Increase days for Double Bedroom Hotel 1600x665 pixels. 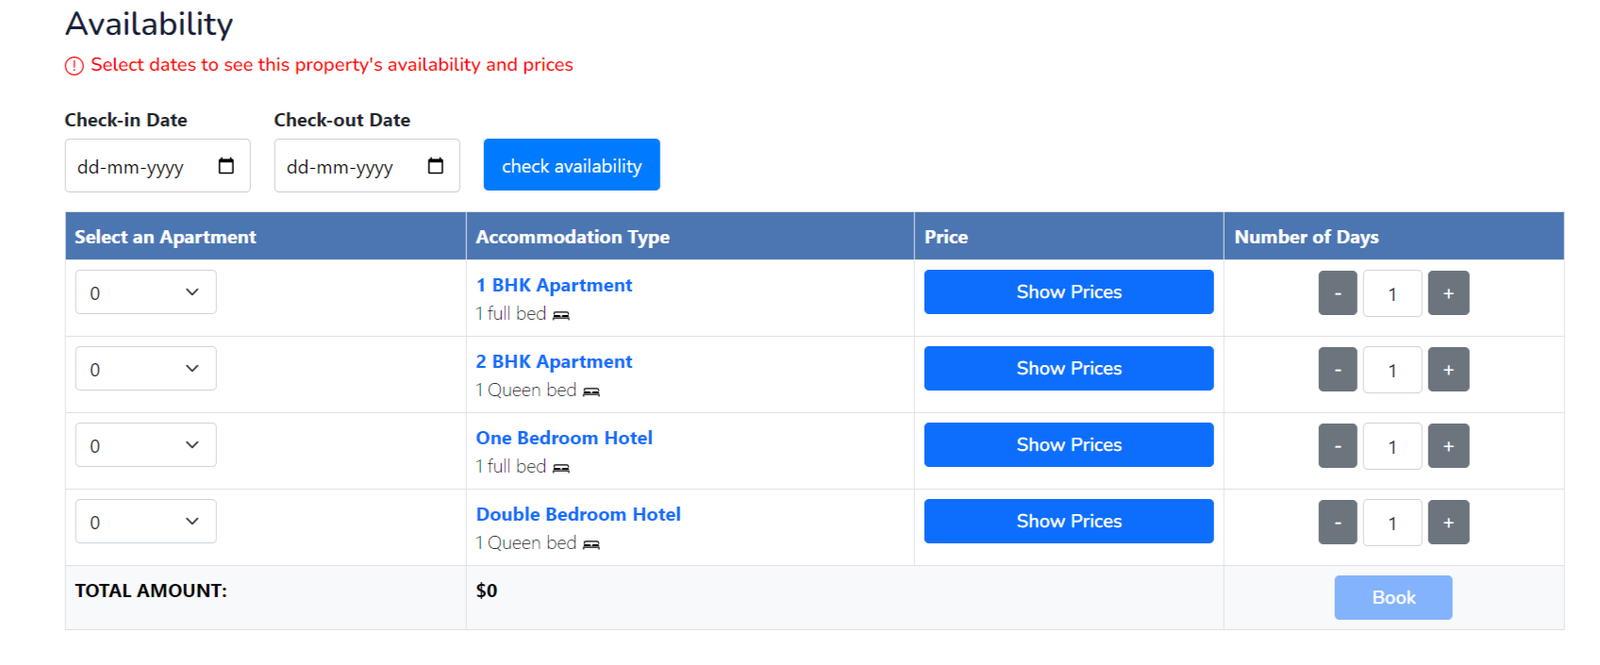click(x=1448, y=522)
